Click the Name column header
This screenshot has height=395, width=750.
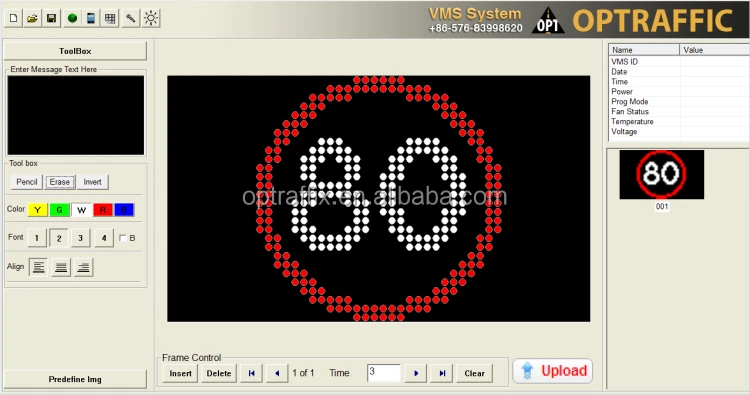[644, 50]
